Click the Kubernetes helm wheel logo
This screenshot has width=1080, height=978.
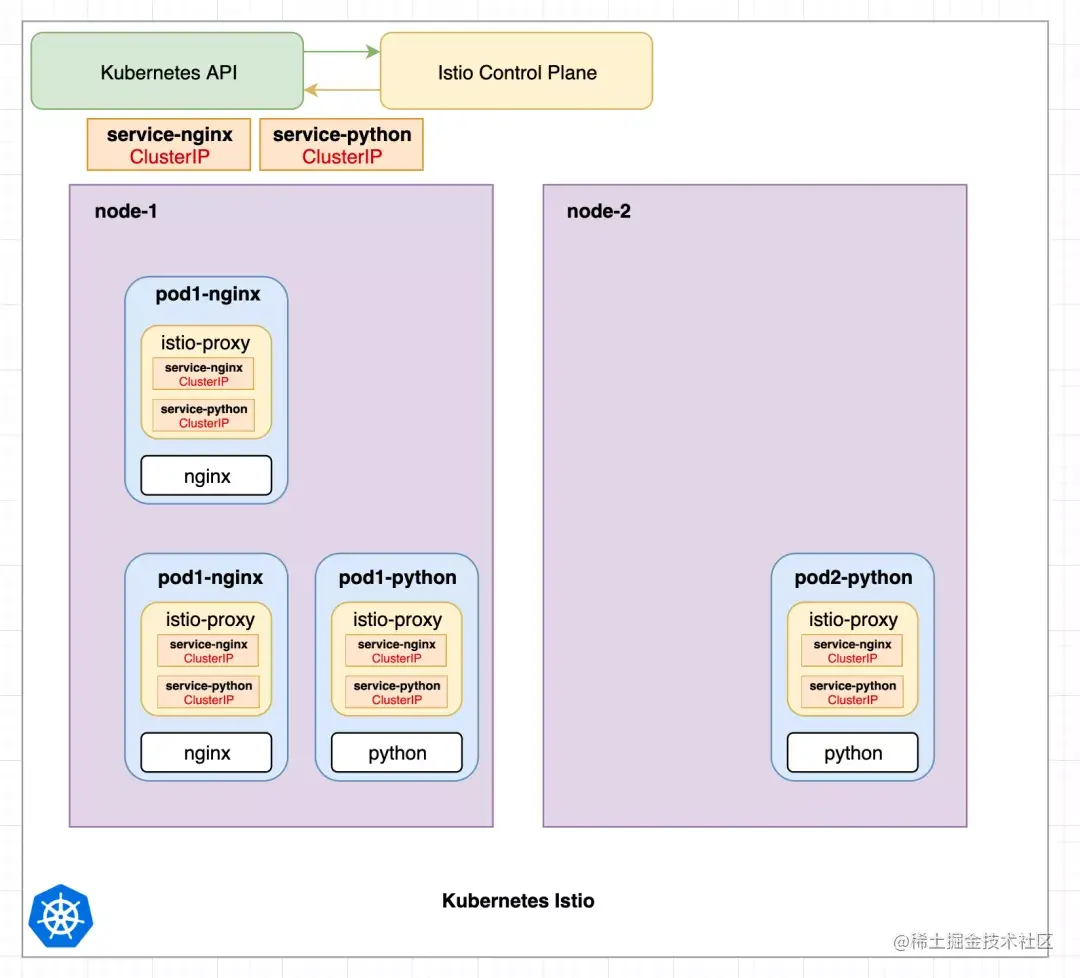[x=61, y=916]
